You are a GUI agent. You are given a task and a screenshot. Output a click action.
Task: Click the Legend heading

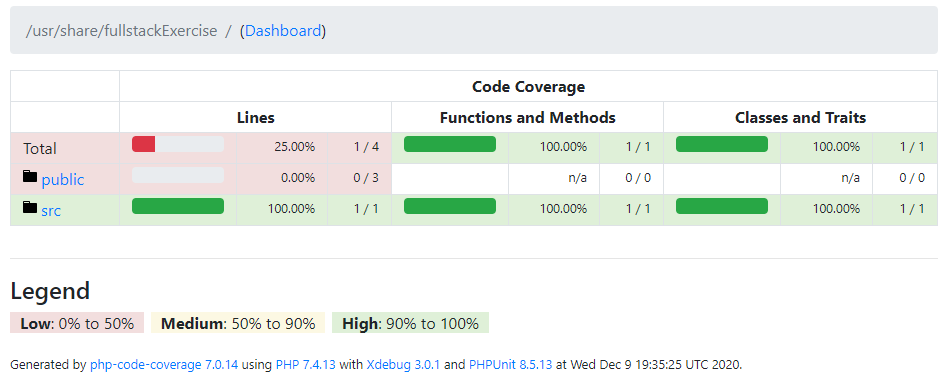coord(50,291)
